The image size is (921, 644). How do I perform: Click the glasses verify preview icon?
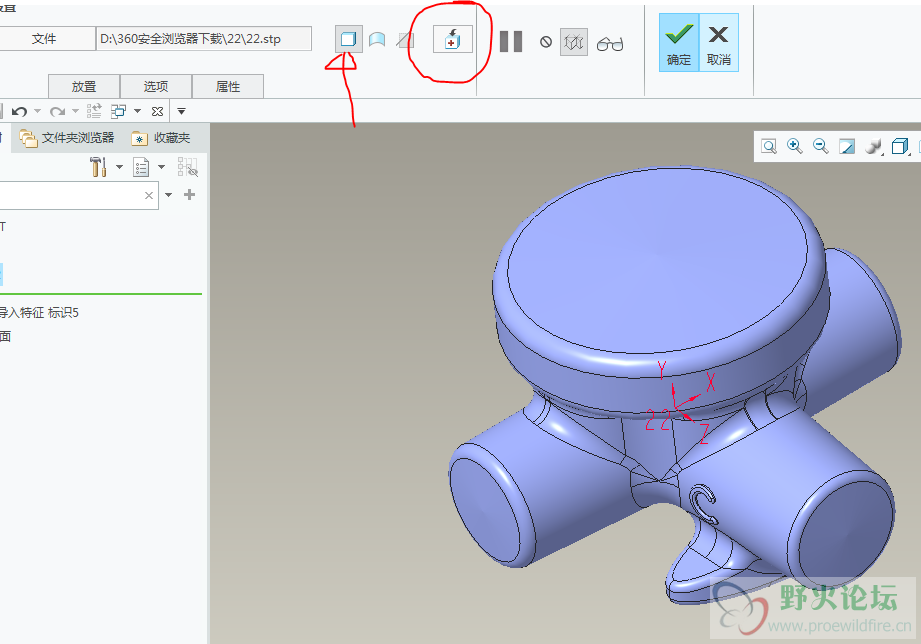point(610,44)
